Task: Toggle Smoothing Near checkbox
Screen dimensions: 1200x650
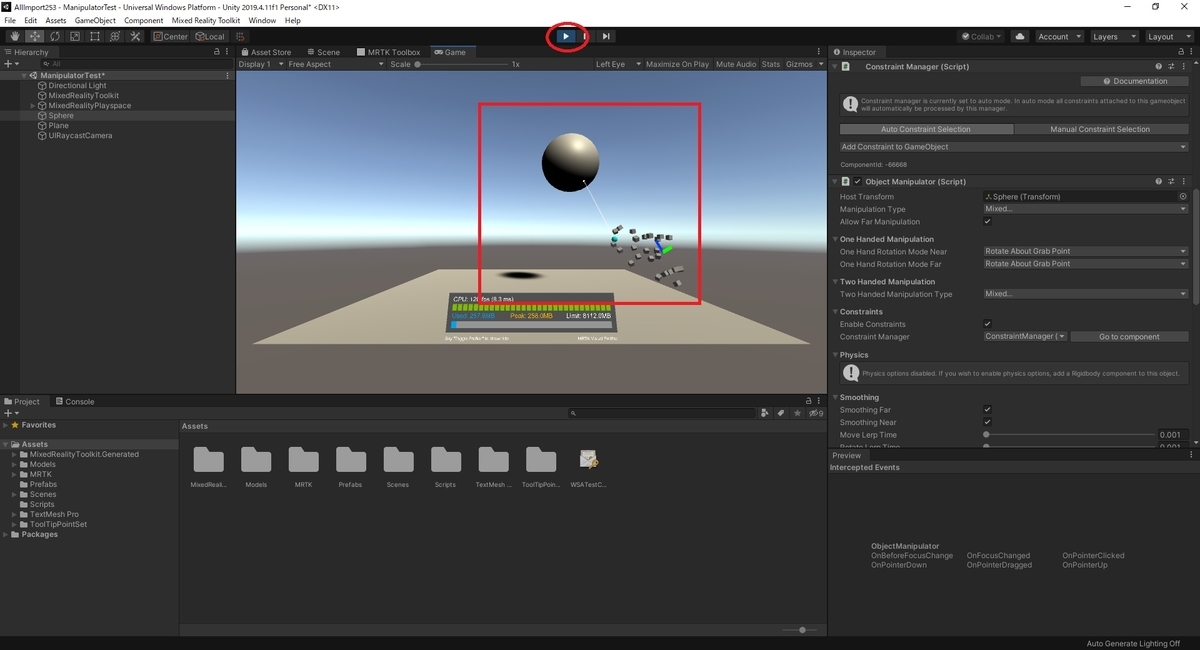Action: coord(987,422)
